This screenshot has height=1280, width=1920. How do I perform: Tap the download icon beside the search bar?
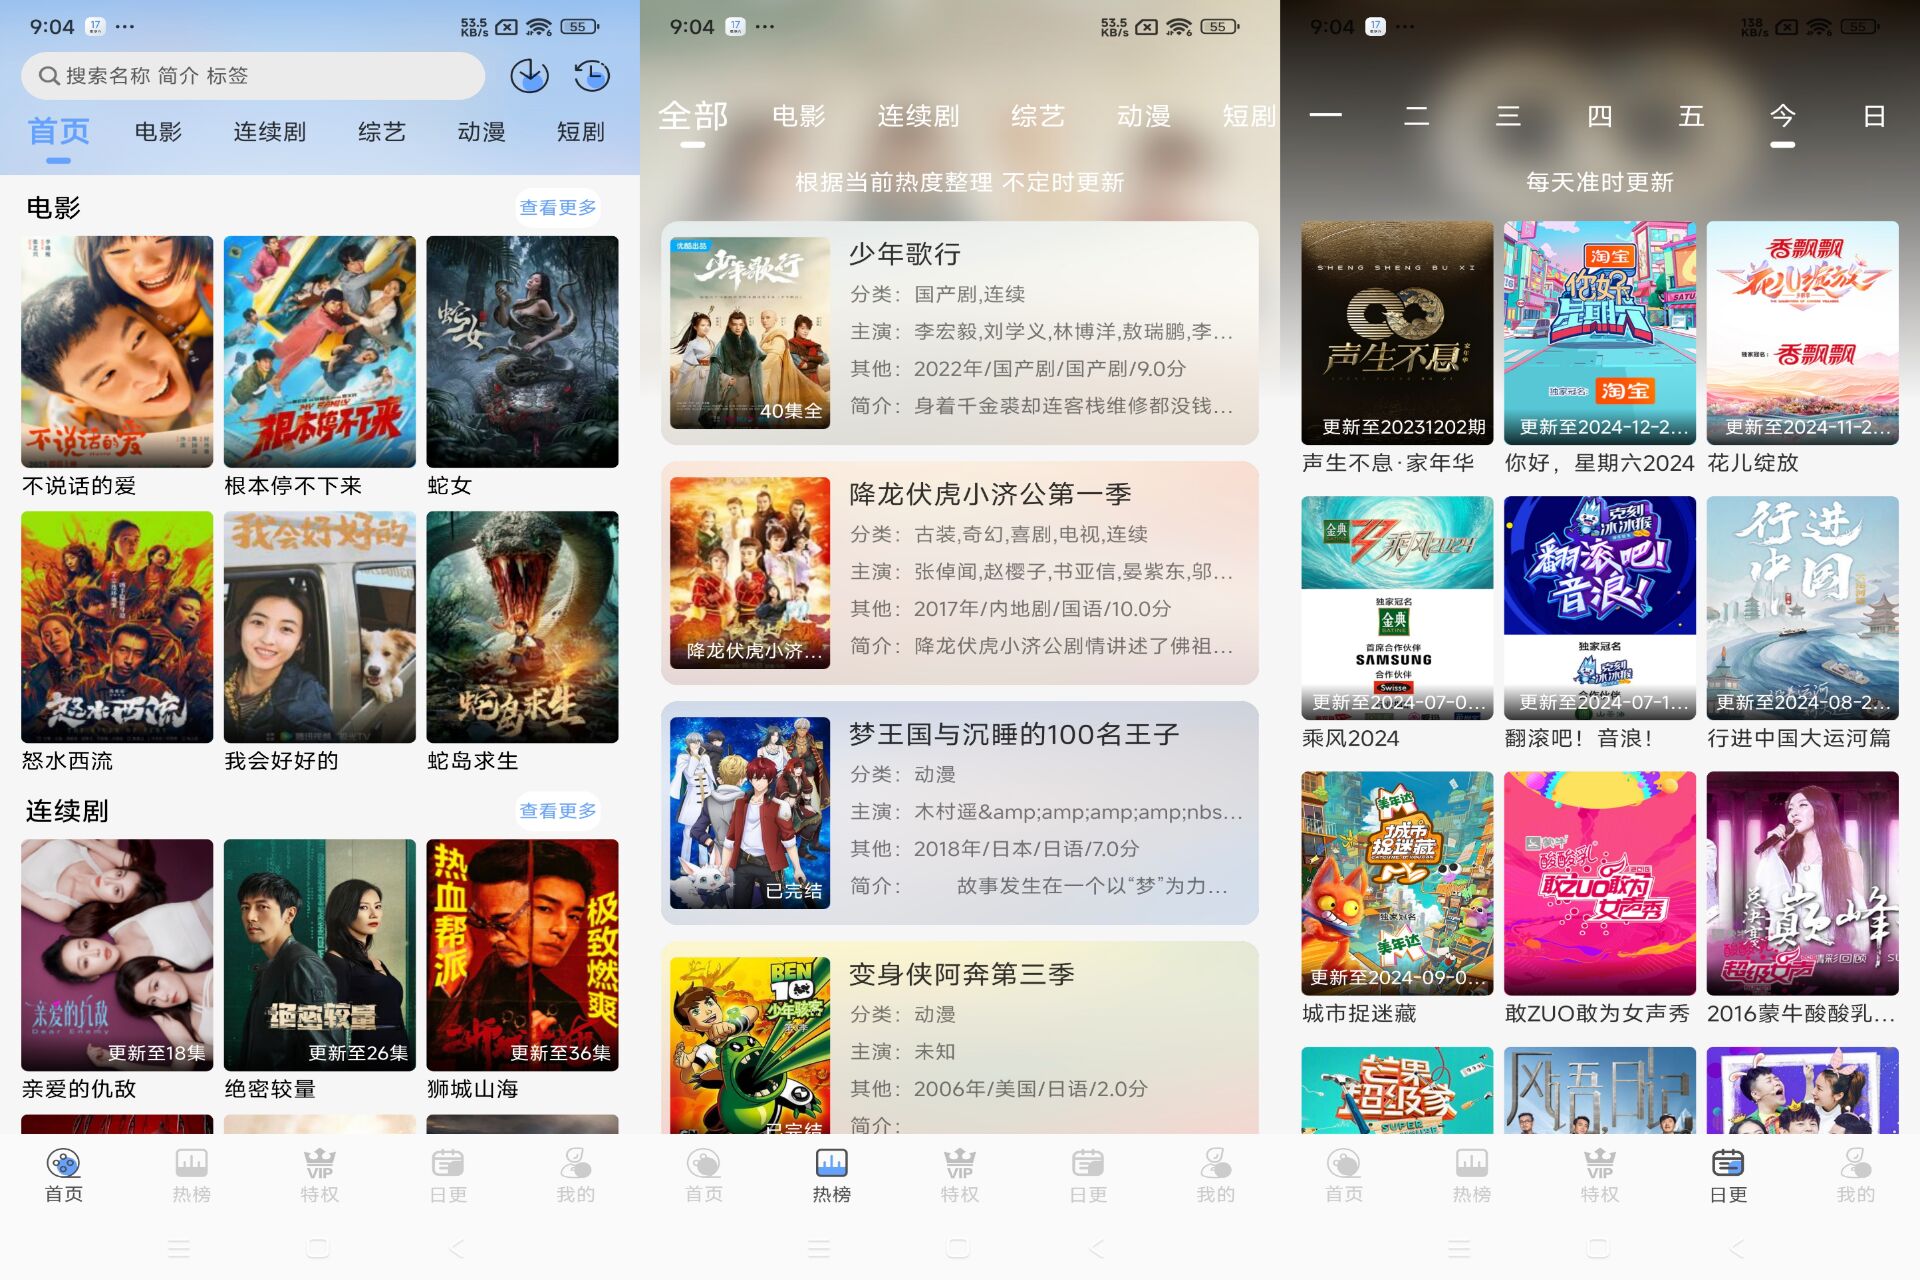(529, 75)
